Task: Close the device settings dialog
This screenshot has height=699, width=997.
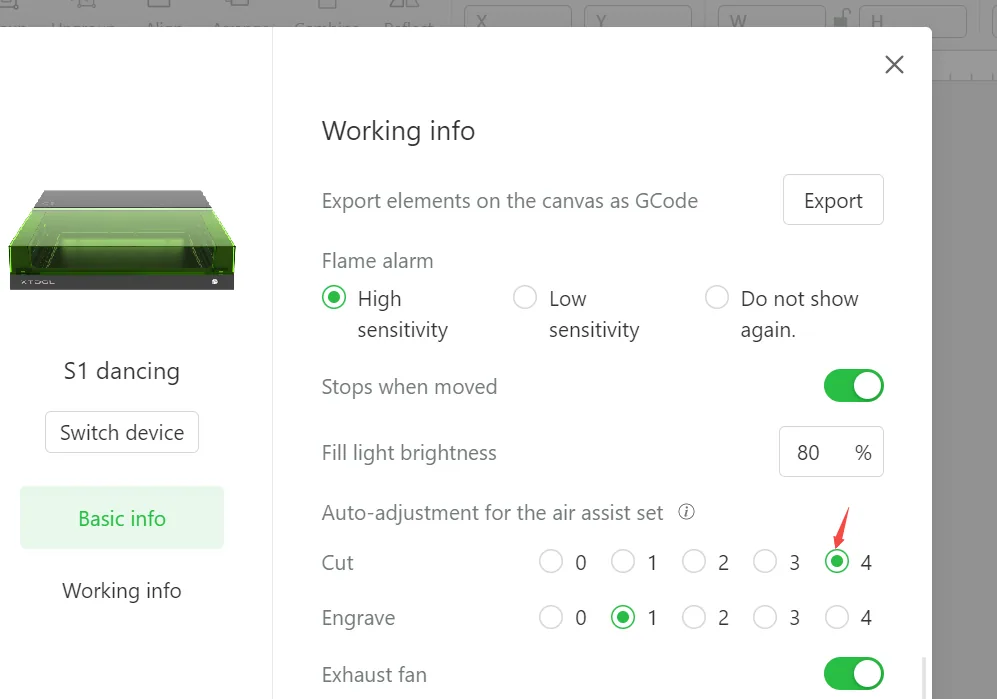Action: (x=894, y=64)
